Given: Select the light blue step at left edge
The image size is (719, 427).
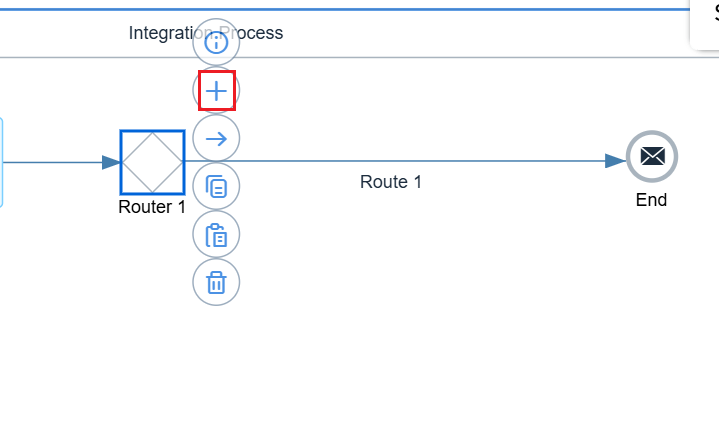Looking at the screenshot, I should [x=1, y=162].
